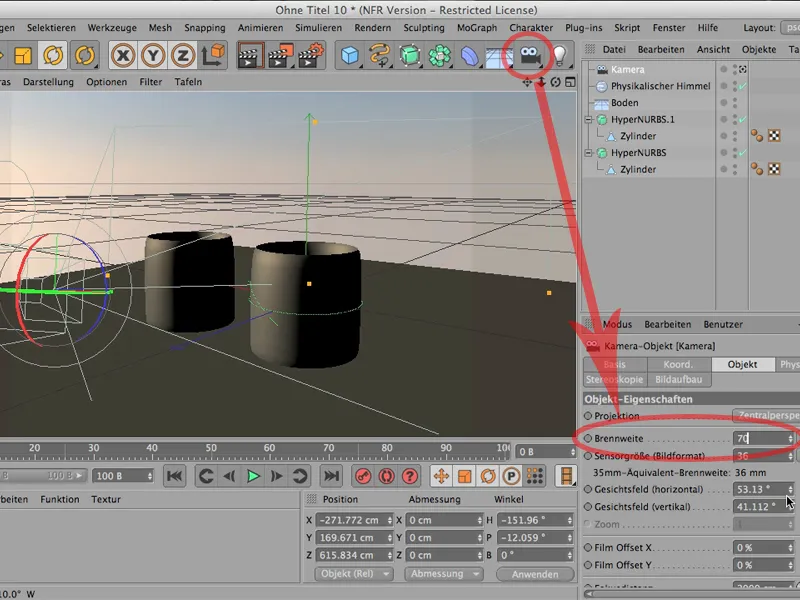The image size is (800, 600).
Task: Add a cube primitive object
Action: pos(350,55)
